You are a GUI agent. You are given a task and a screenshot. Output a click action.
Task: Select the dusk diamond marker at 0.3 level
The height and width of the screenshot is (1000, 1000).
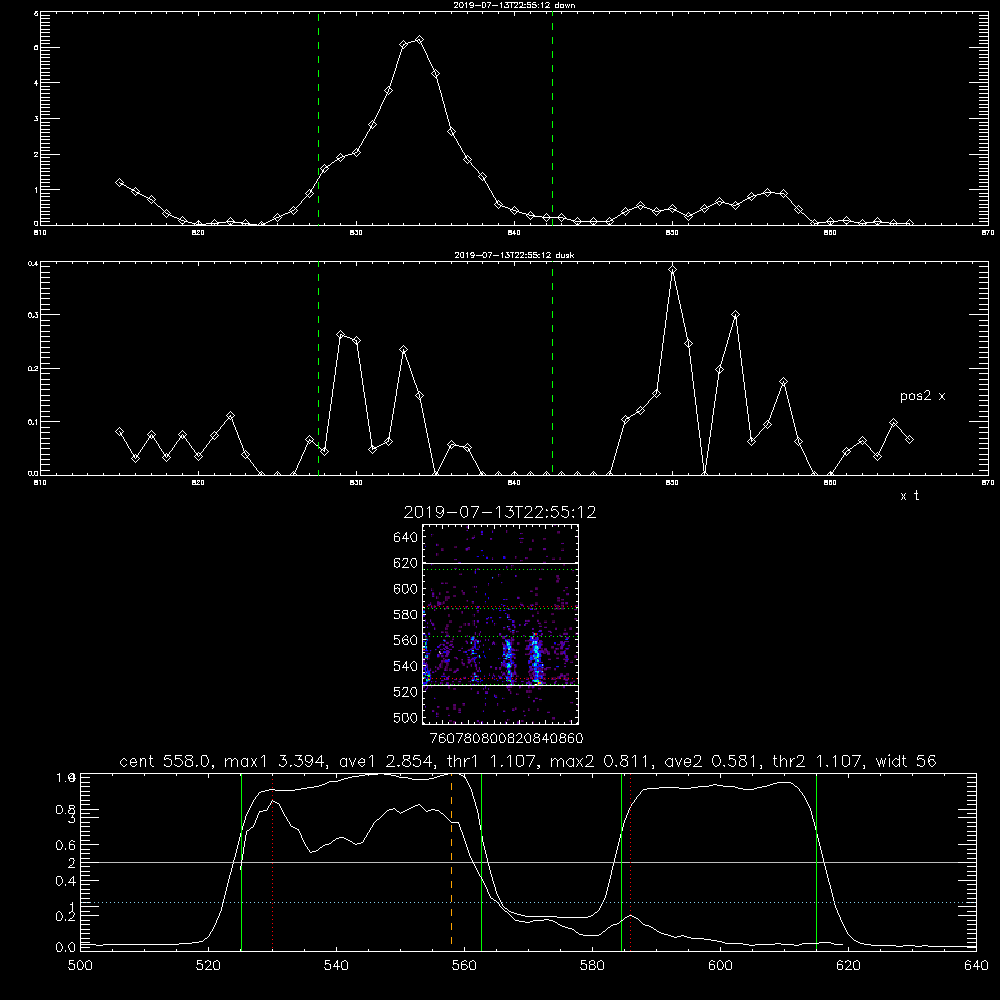pyautogui.click(x=735, y=315)
